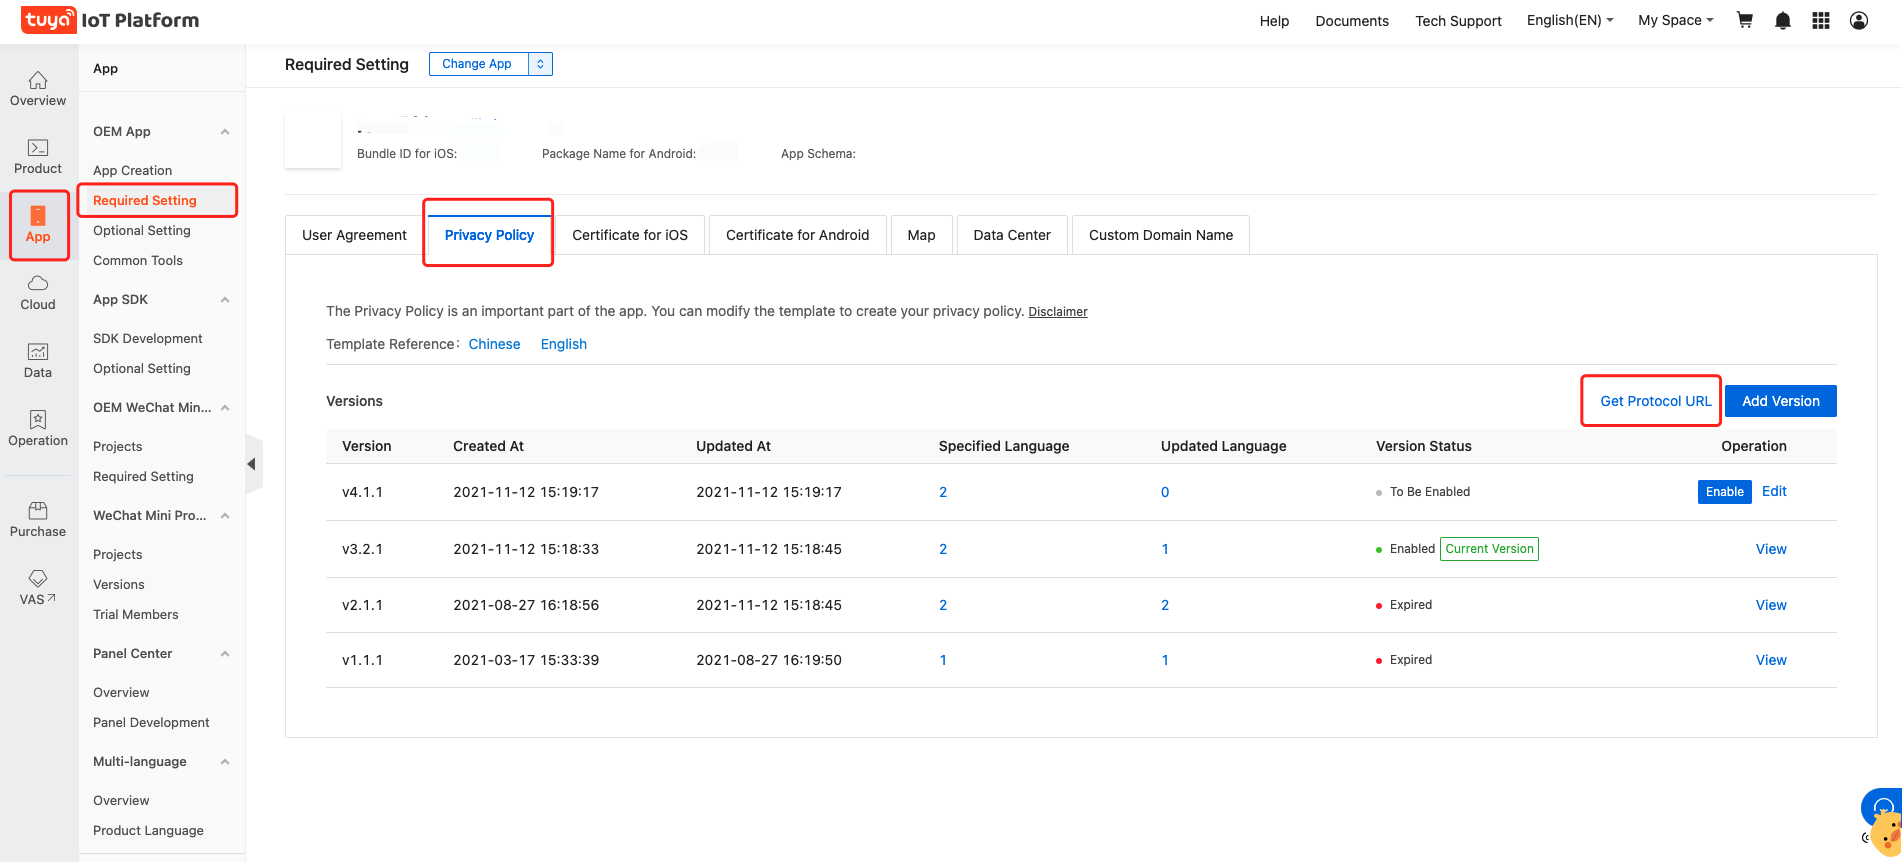Open the user account profile icon
Screen dimensions: 1902x862
coord(1858,21)
